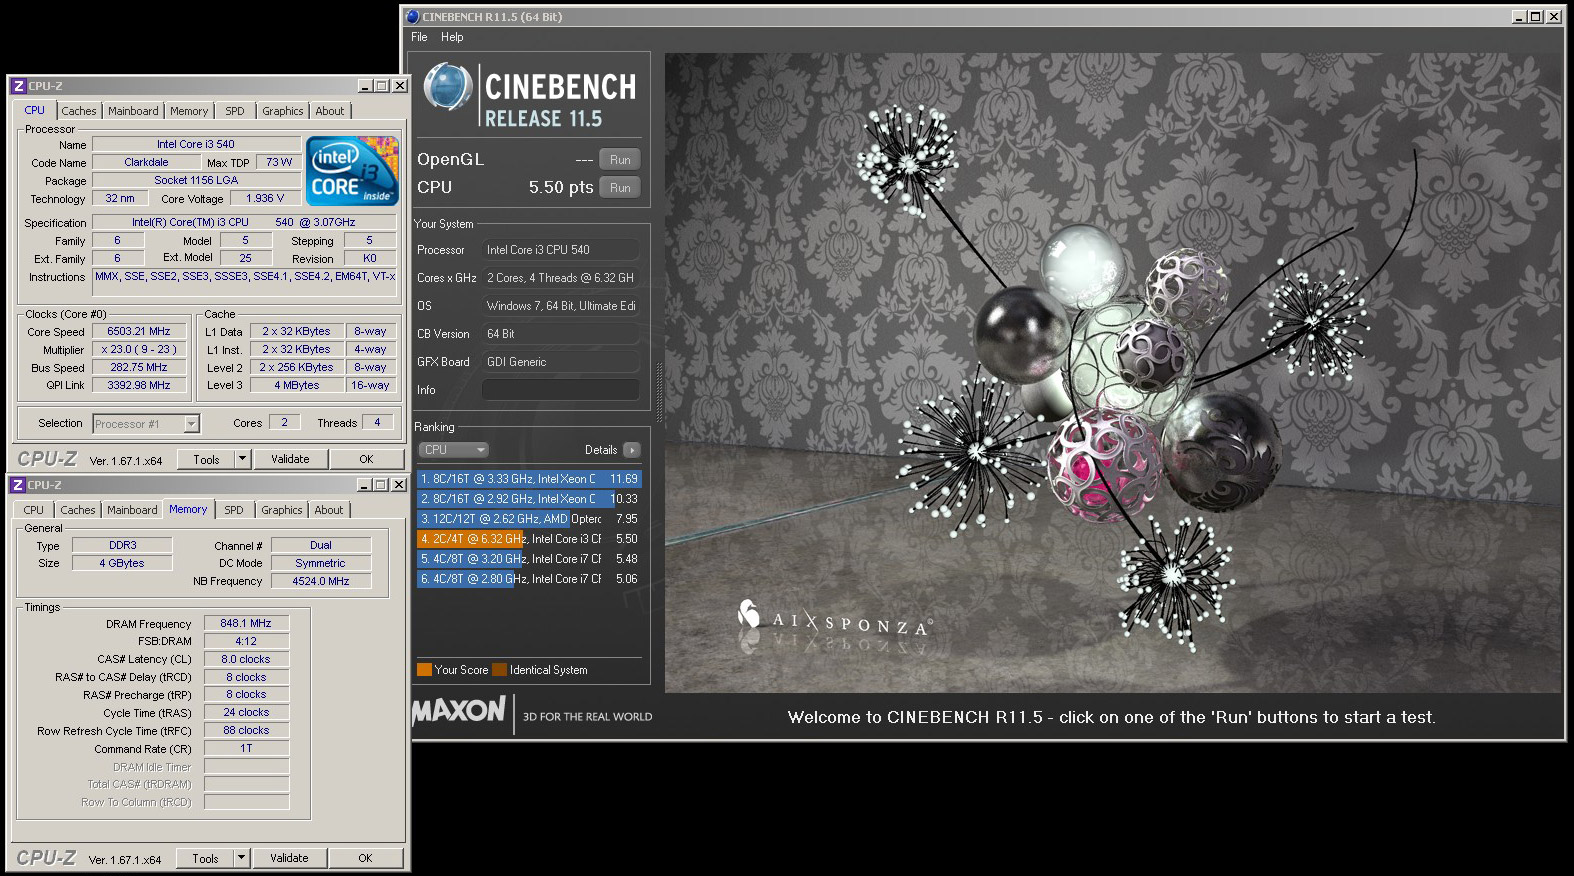This screenshot has width=1574, height=876.
Task: Select the 8C/16T @ 2.92 GHz ranking row
Action: coord(529,499)
